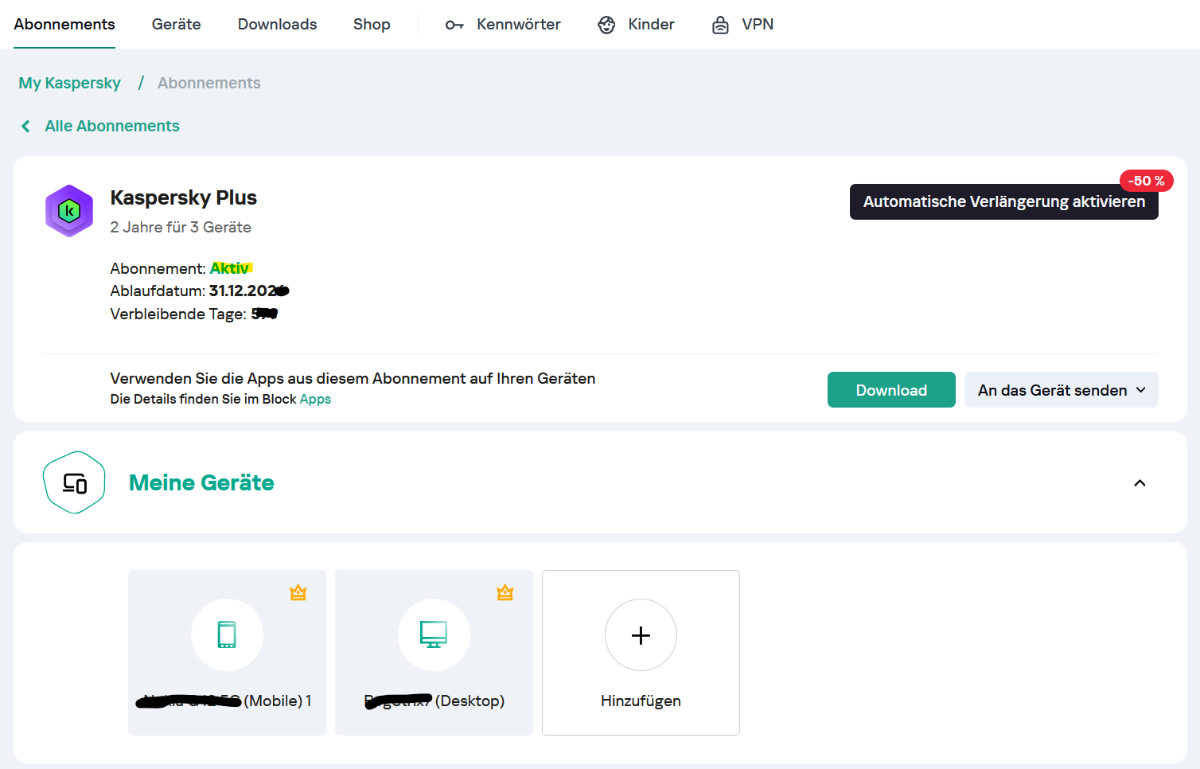The image size is (1200, 769).
Task: Click the crown icon on Desktop card
Action: point(505,593)
